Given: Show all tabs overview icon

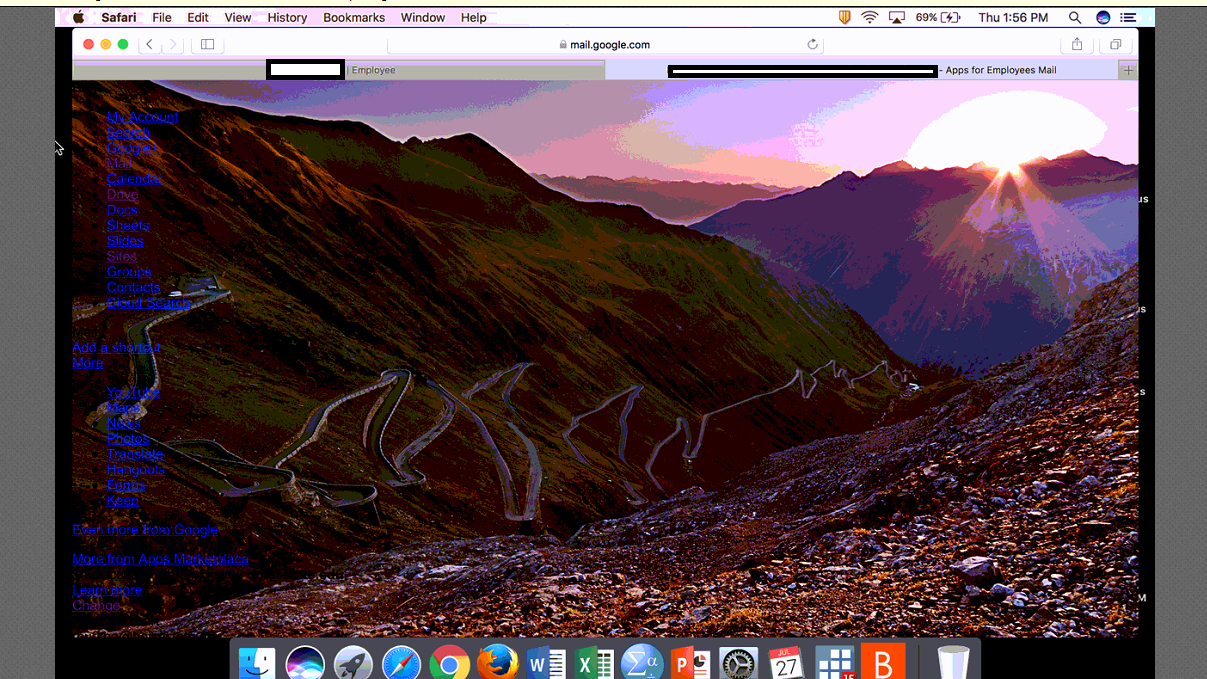Looking at the screenshot, I should [x=1115, y=44].
